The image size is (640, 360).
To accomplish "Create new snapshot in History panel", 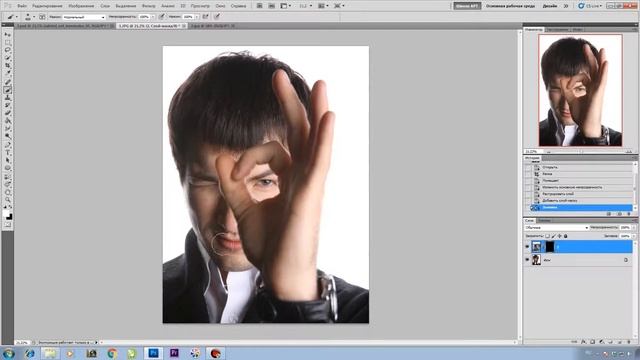I will (x=620, y=214).
